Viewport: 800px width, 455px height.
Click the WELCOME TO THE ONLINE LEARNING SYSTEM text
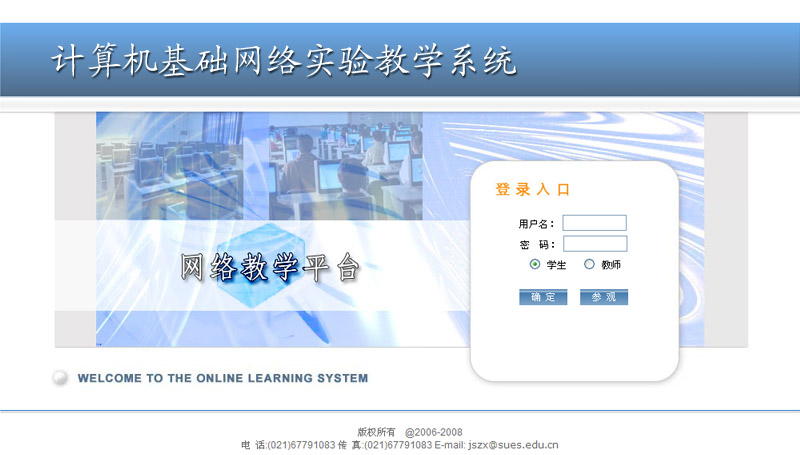222,378
